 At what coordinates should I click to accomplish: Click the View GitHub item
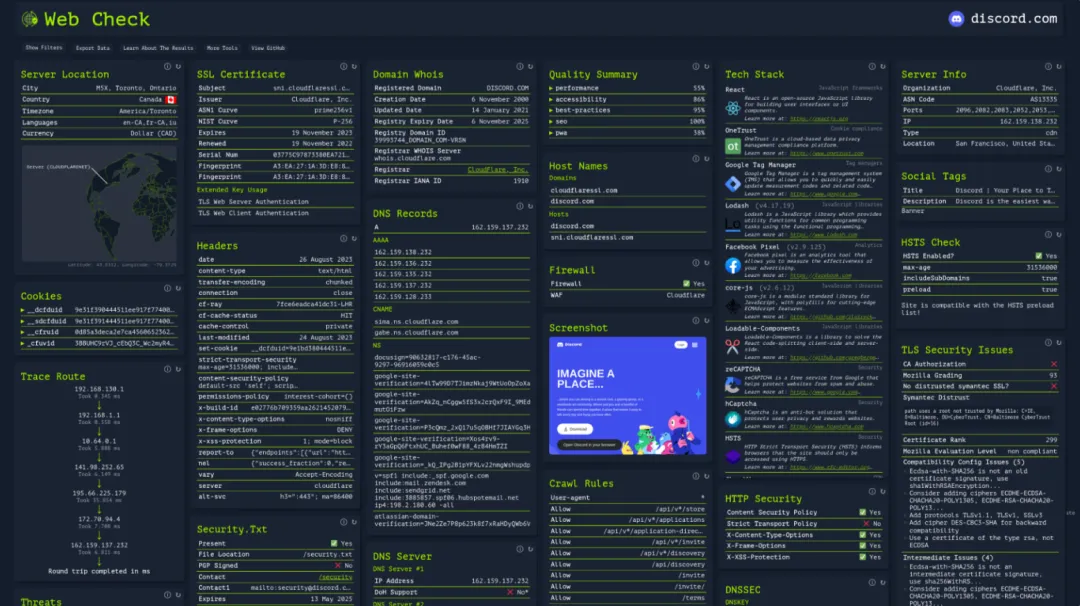point(268,48)
